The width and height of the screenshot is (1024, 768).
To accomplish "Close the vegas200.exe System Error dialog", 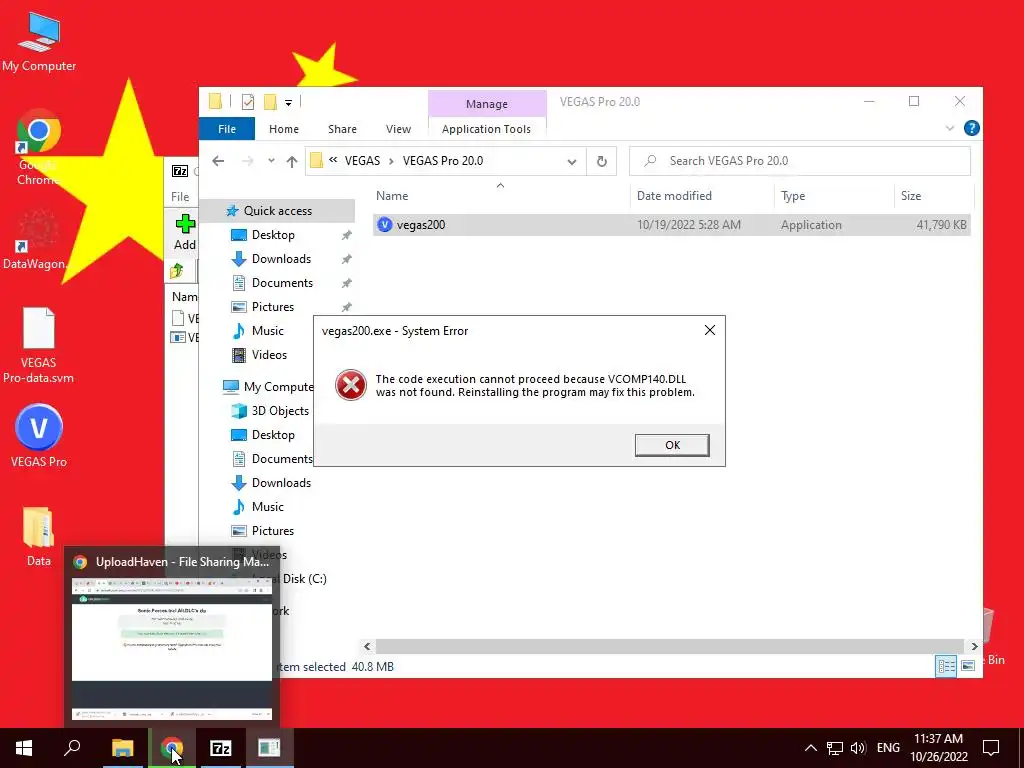I will 710,330.
